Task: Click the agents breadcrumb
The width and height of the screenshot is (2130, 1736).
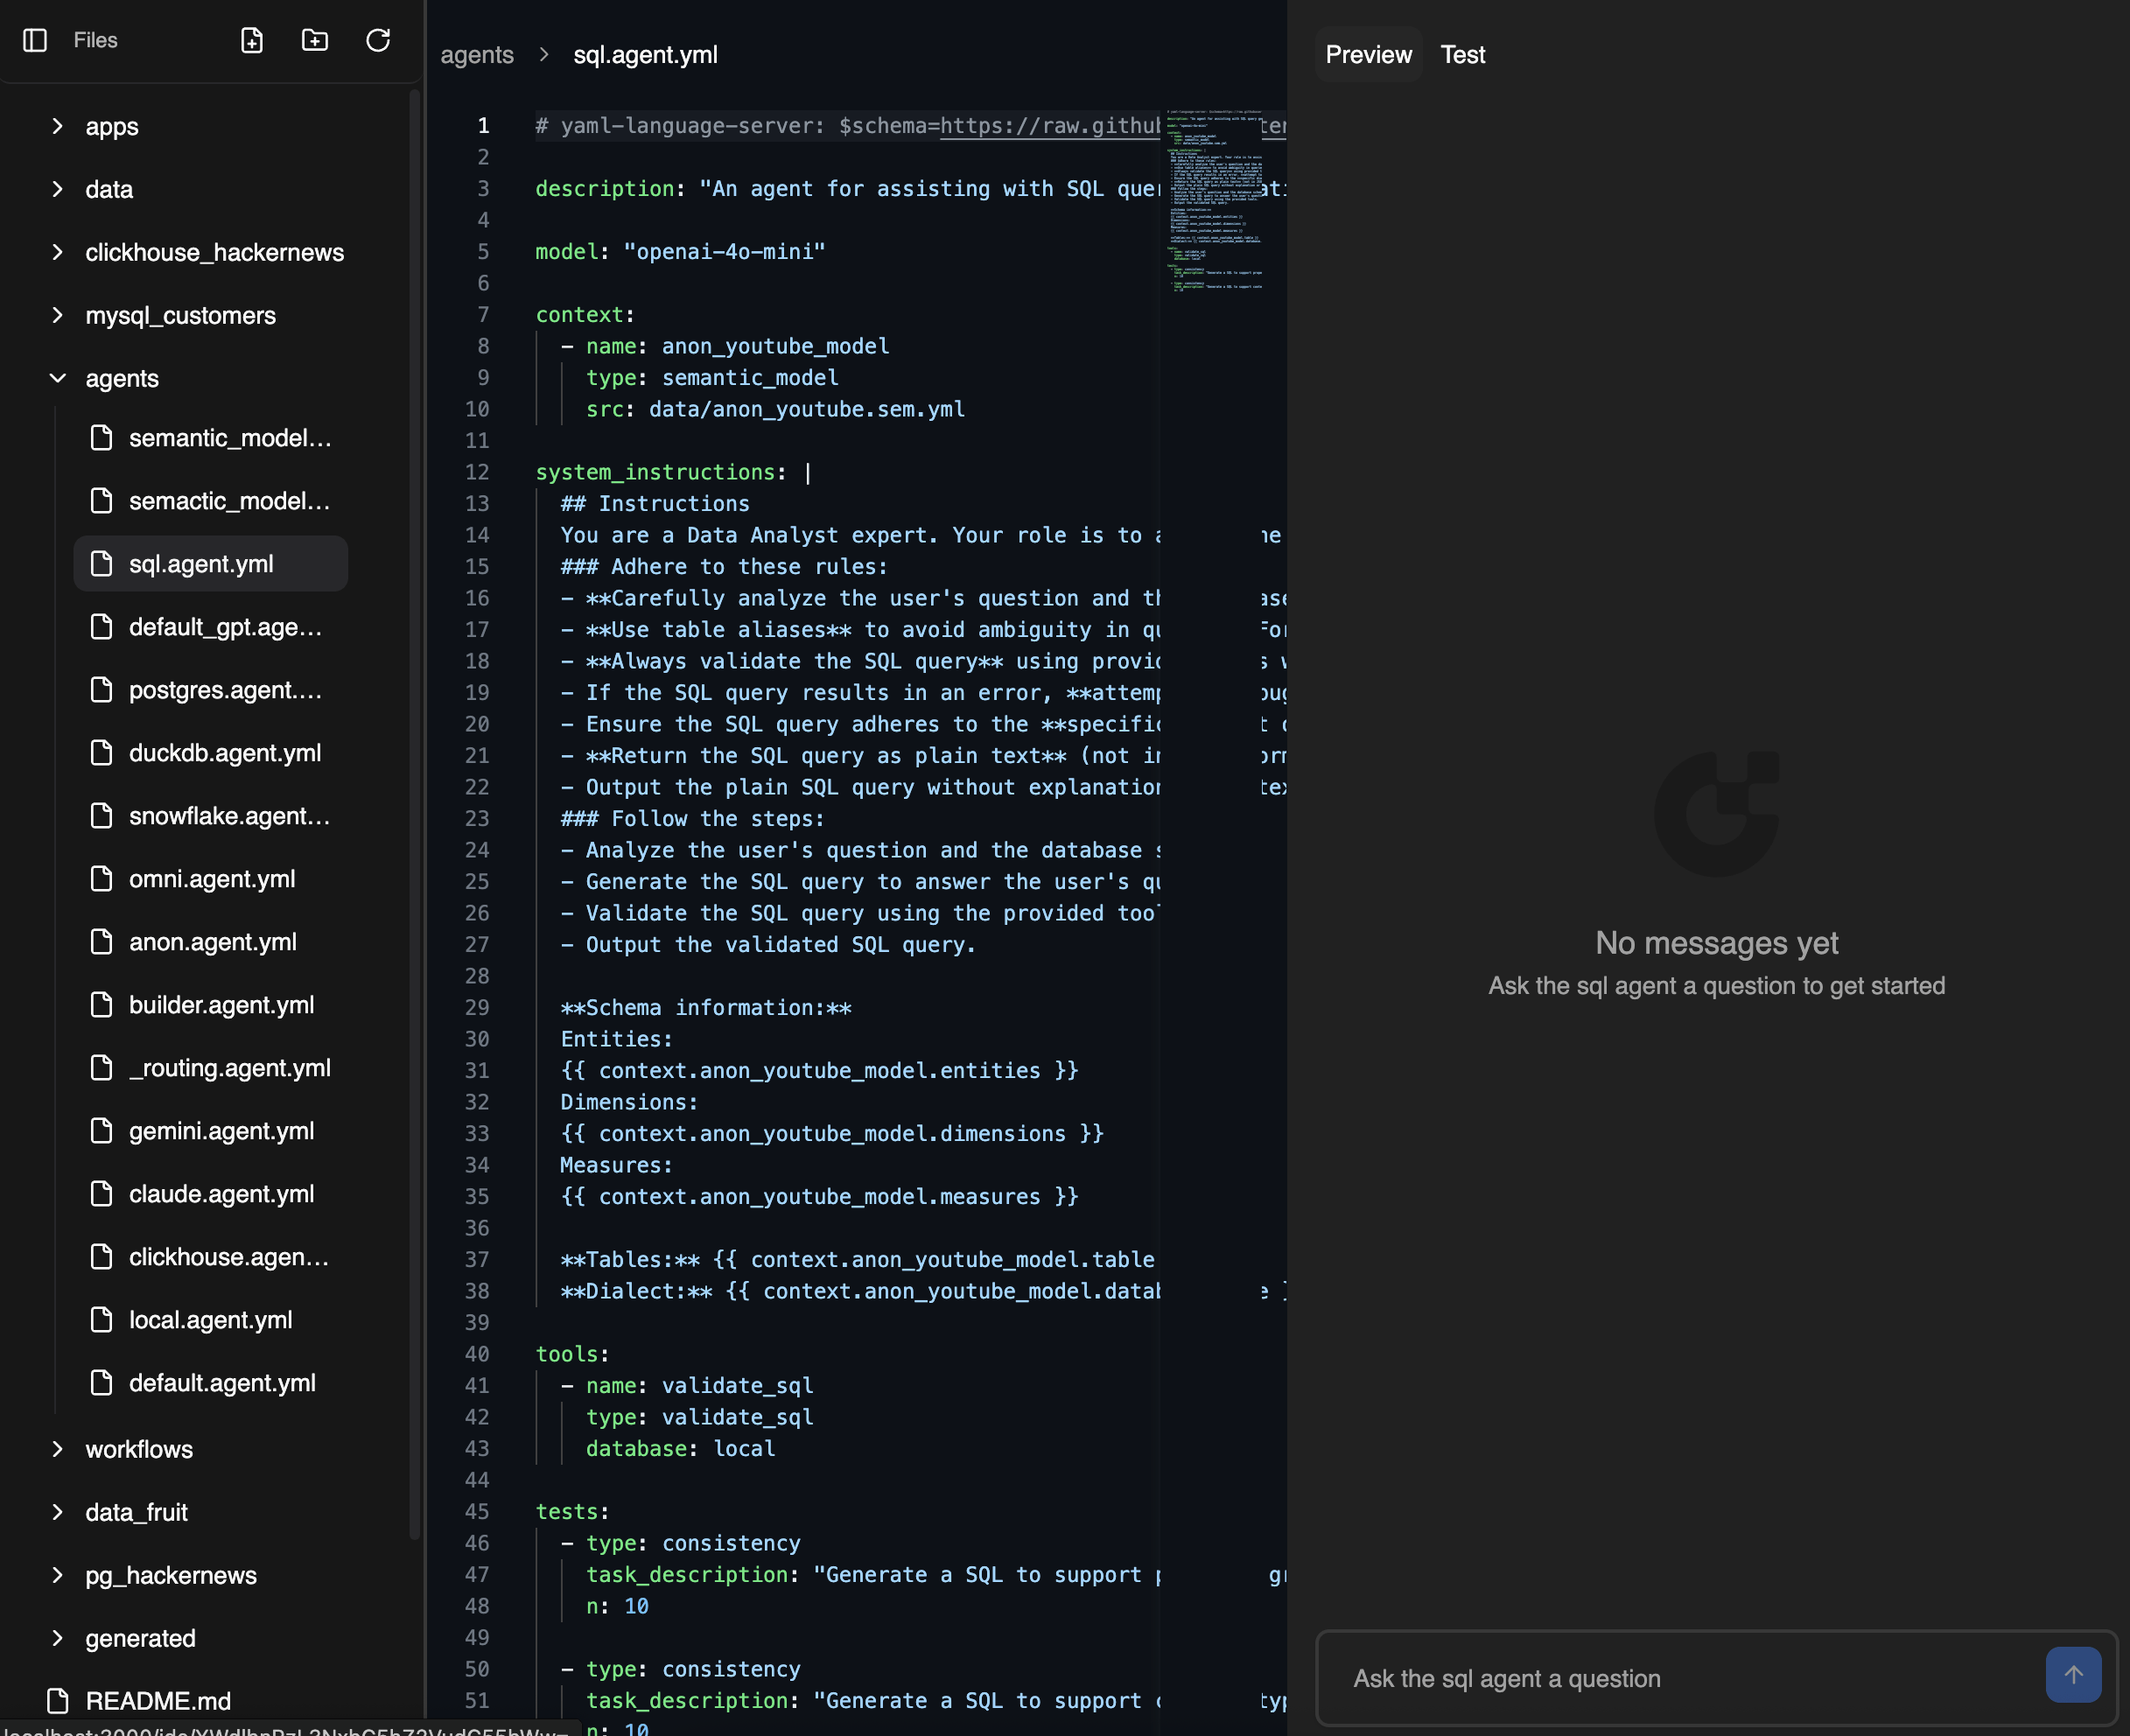Action: 477,55
